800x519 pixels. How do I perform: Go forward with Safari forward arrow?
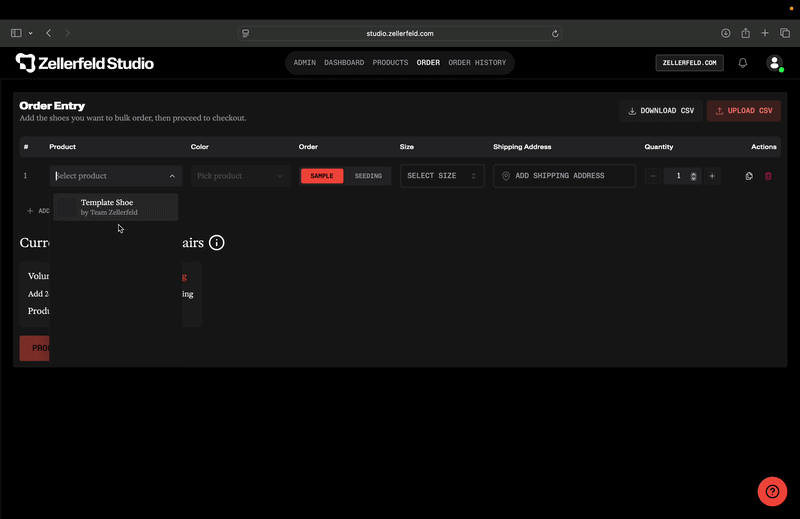tap(67, 33)
